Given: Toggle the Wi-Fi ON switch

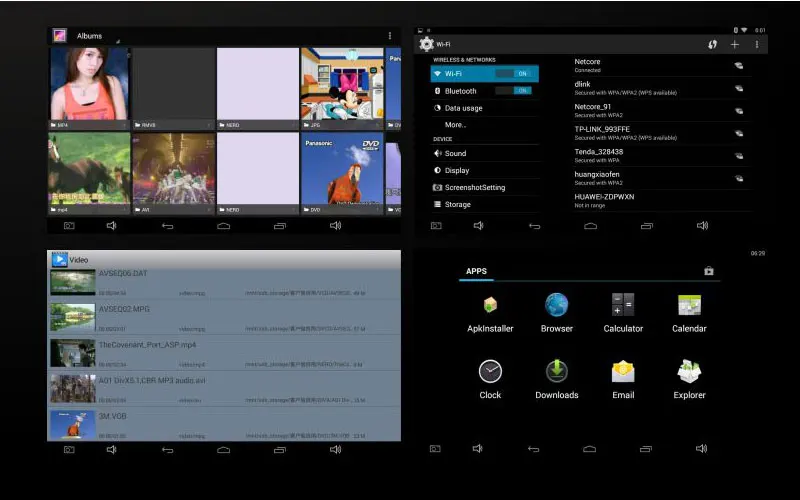Looking at the screenshot, I should coord(513,73).
